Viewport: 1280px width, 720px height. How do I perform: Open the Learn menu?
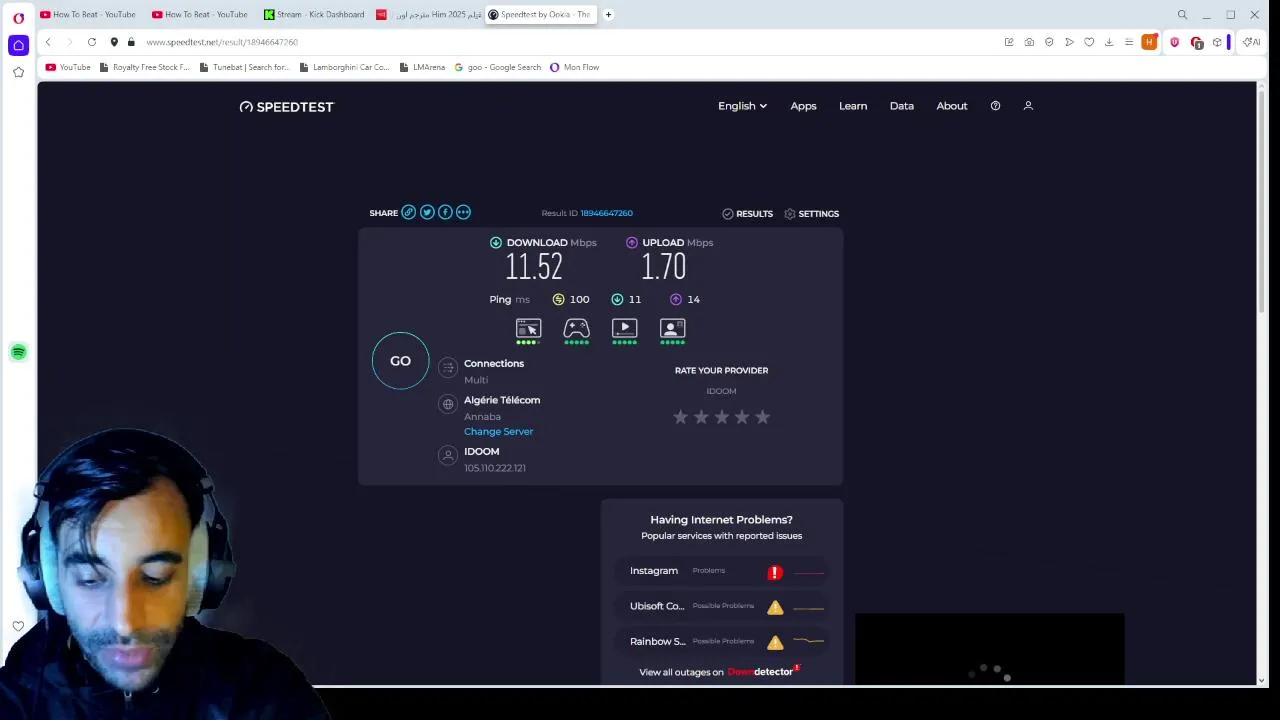(x=853, y=106)
